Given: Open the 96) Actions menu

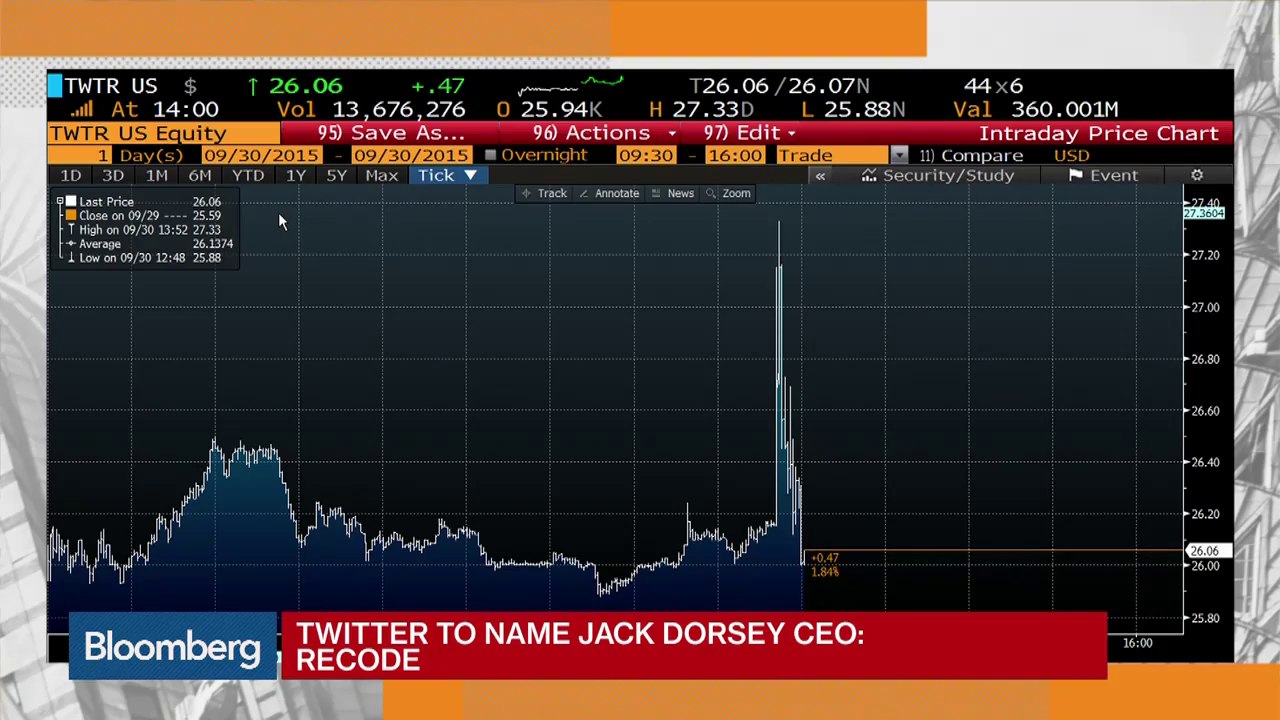Looking at the screenshot, I should 604,133.
